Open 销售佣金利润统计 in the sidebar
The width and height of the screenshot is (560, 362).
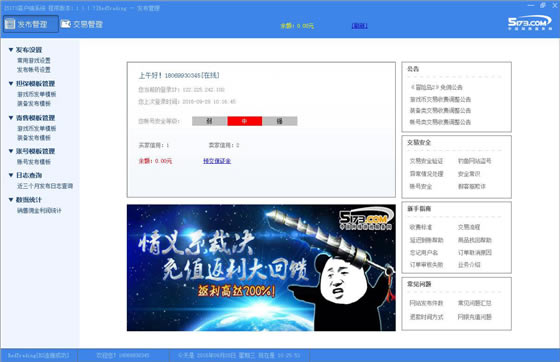click(x=39, y=211)
